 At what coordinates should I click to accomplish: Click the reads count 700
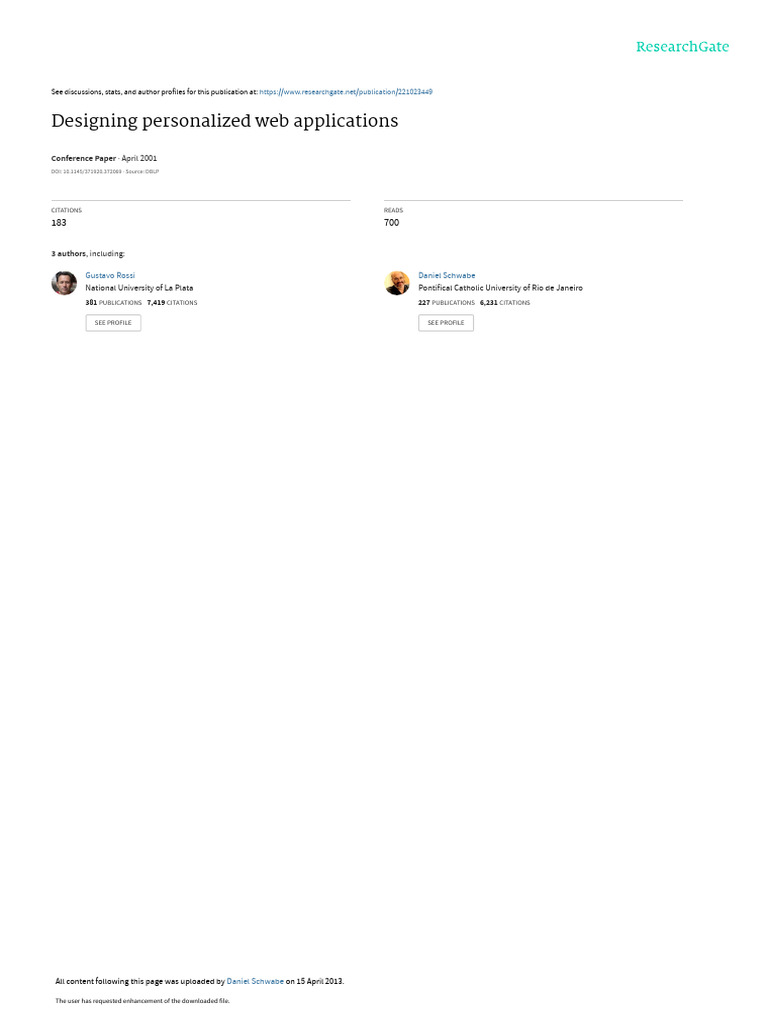(x=391, y=223)
